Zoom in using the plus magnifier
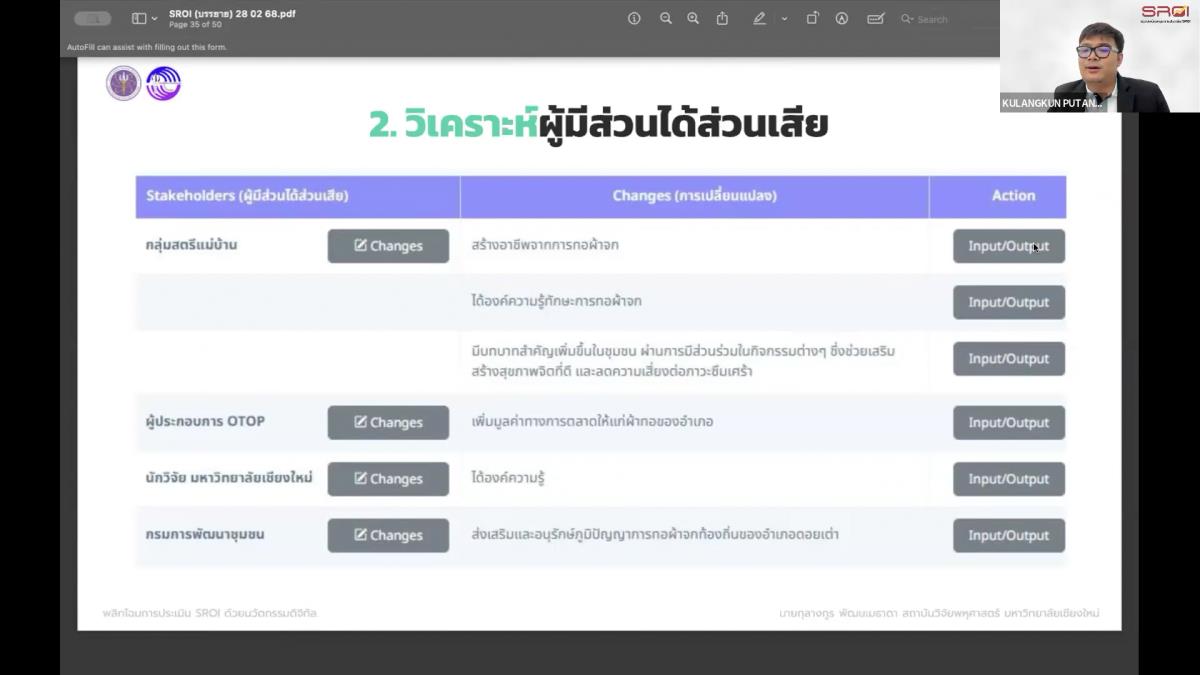Image resolution: width=1200 pixels, height=675 pixels. (693, 18)
